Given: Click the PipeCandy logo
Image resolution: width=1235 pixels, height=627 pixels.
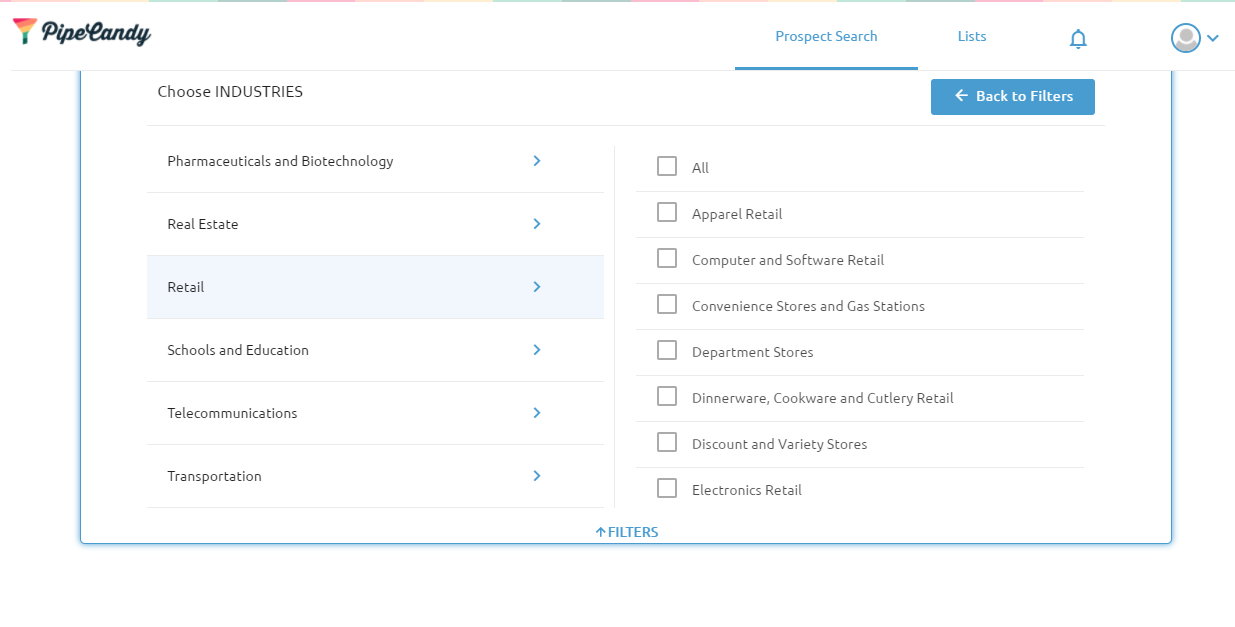Looking at the screenshot, I should 82,32.
